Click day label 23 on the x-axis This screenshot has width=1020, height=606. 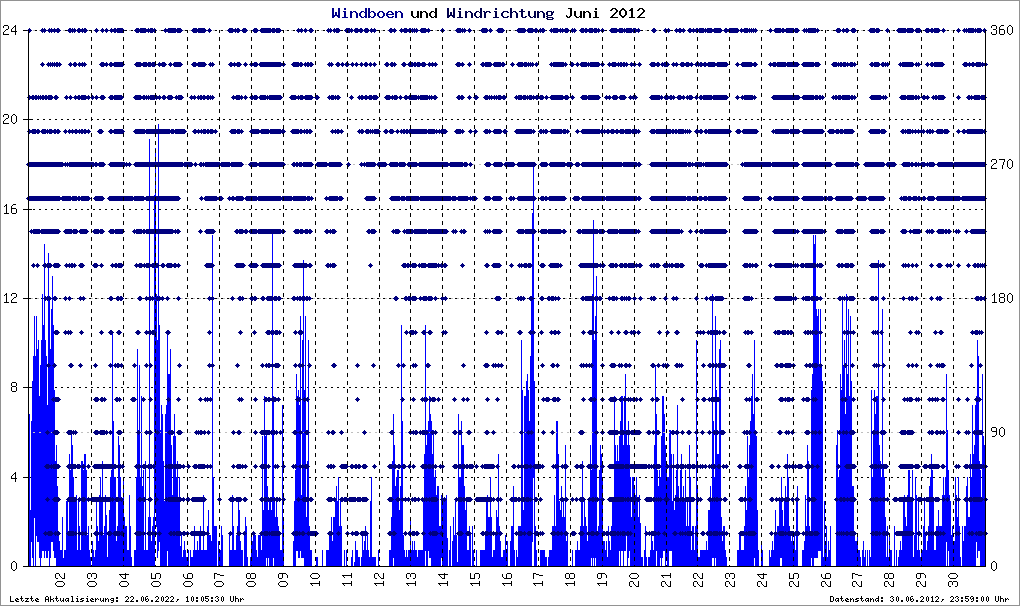click(x=729, y=579)
